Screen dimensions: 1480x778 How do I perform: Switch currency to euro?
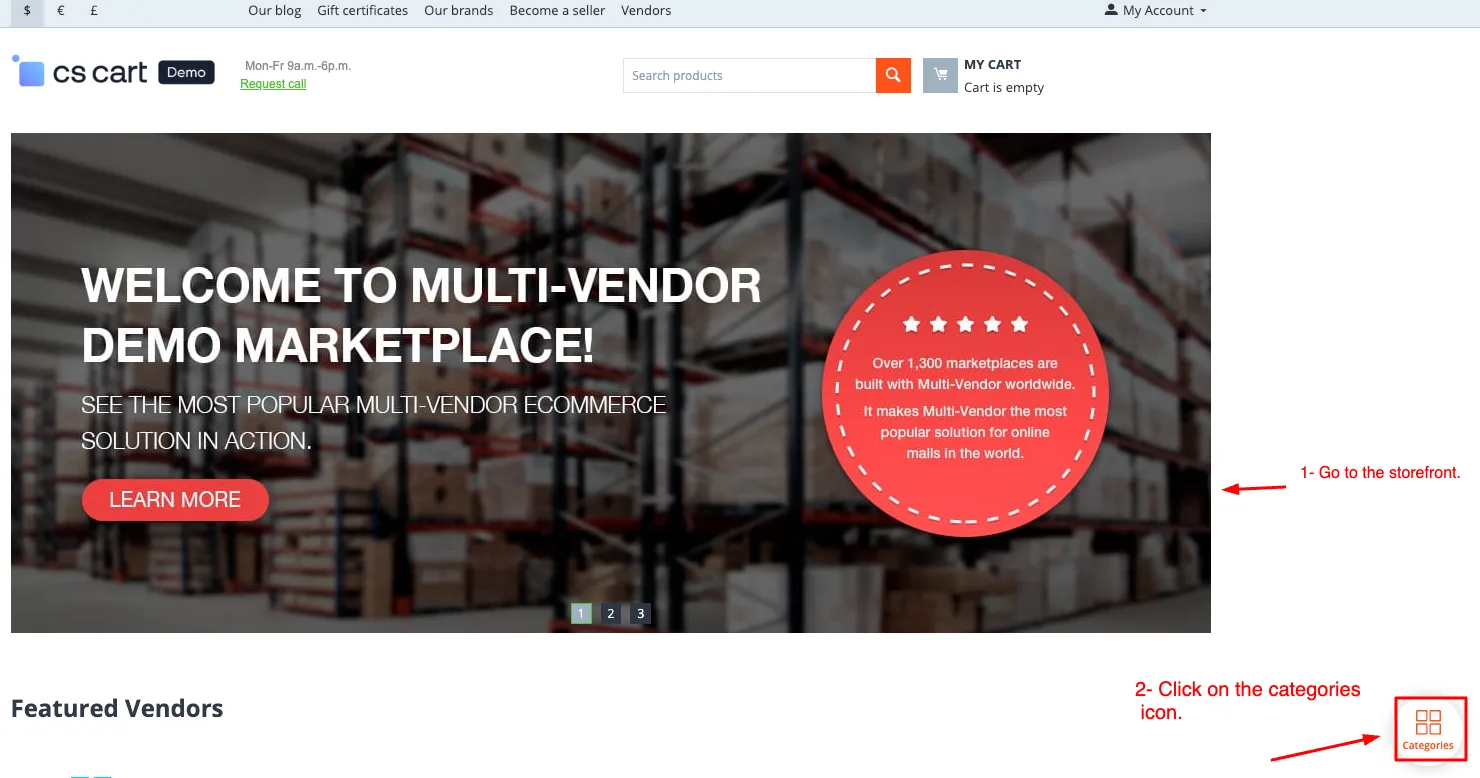pyautogui.click(x=61, y=11)
